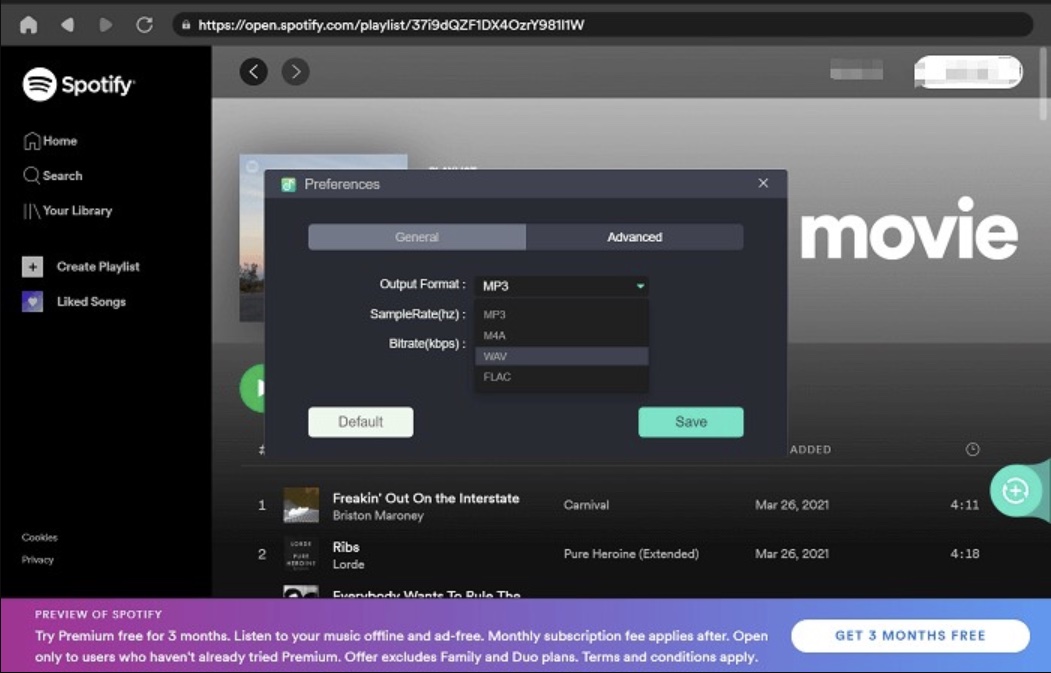Viewport: 1051px width, 673px height.
Task: Open album Pure Heroine (Extended)
Action: pos(631,554)
